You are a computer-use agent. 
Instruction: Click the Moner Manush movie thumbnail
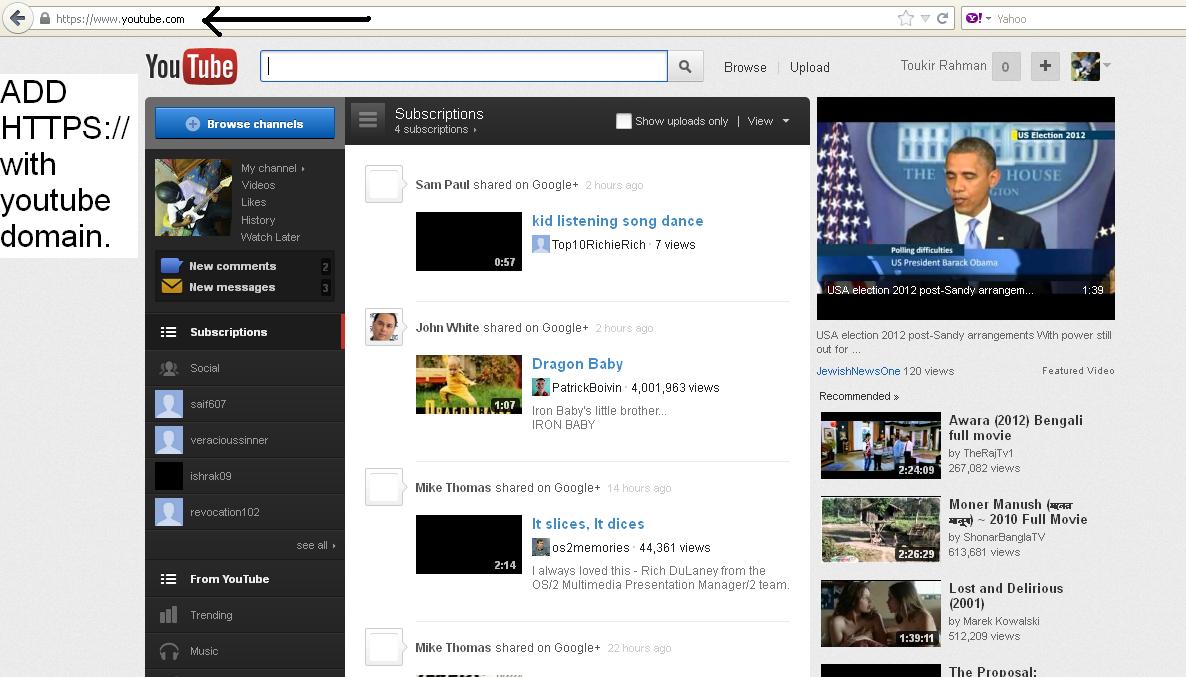point(880,529)
